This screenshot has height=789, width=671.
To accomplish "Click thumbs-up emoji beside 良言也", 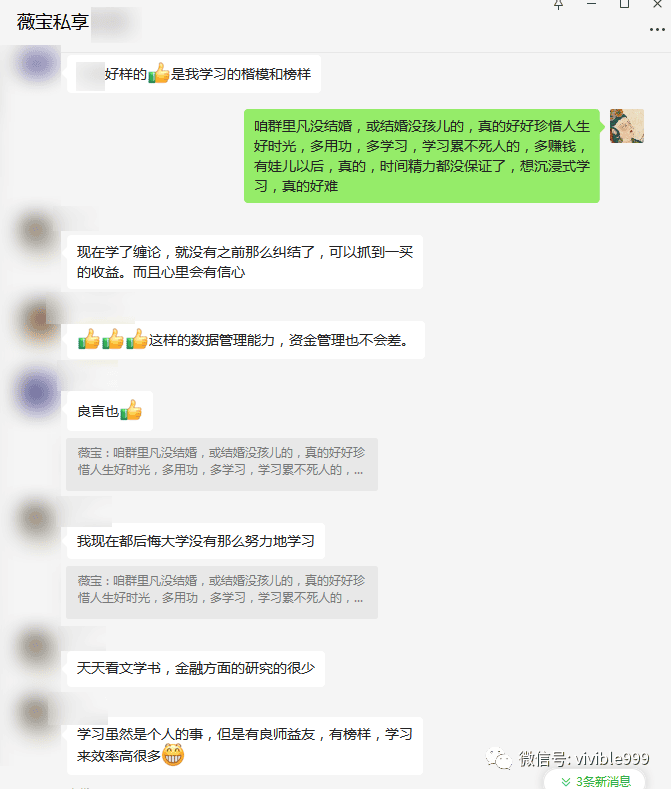I will coord(131,411).
